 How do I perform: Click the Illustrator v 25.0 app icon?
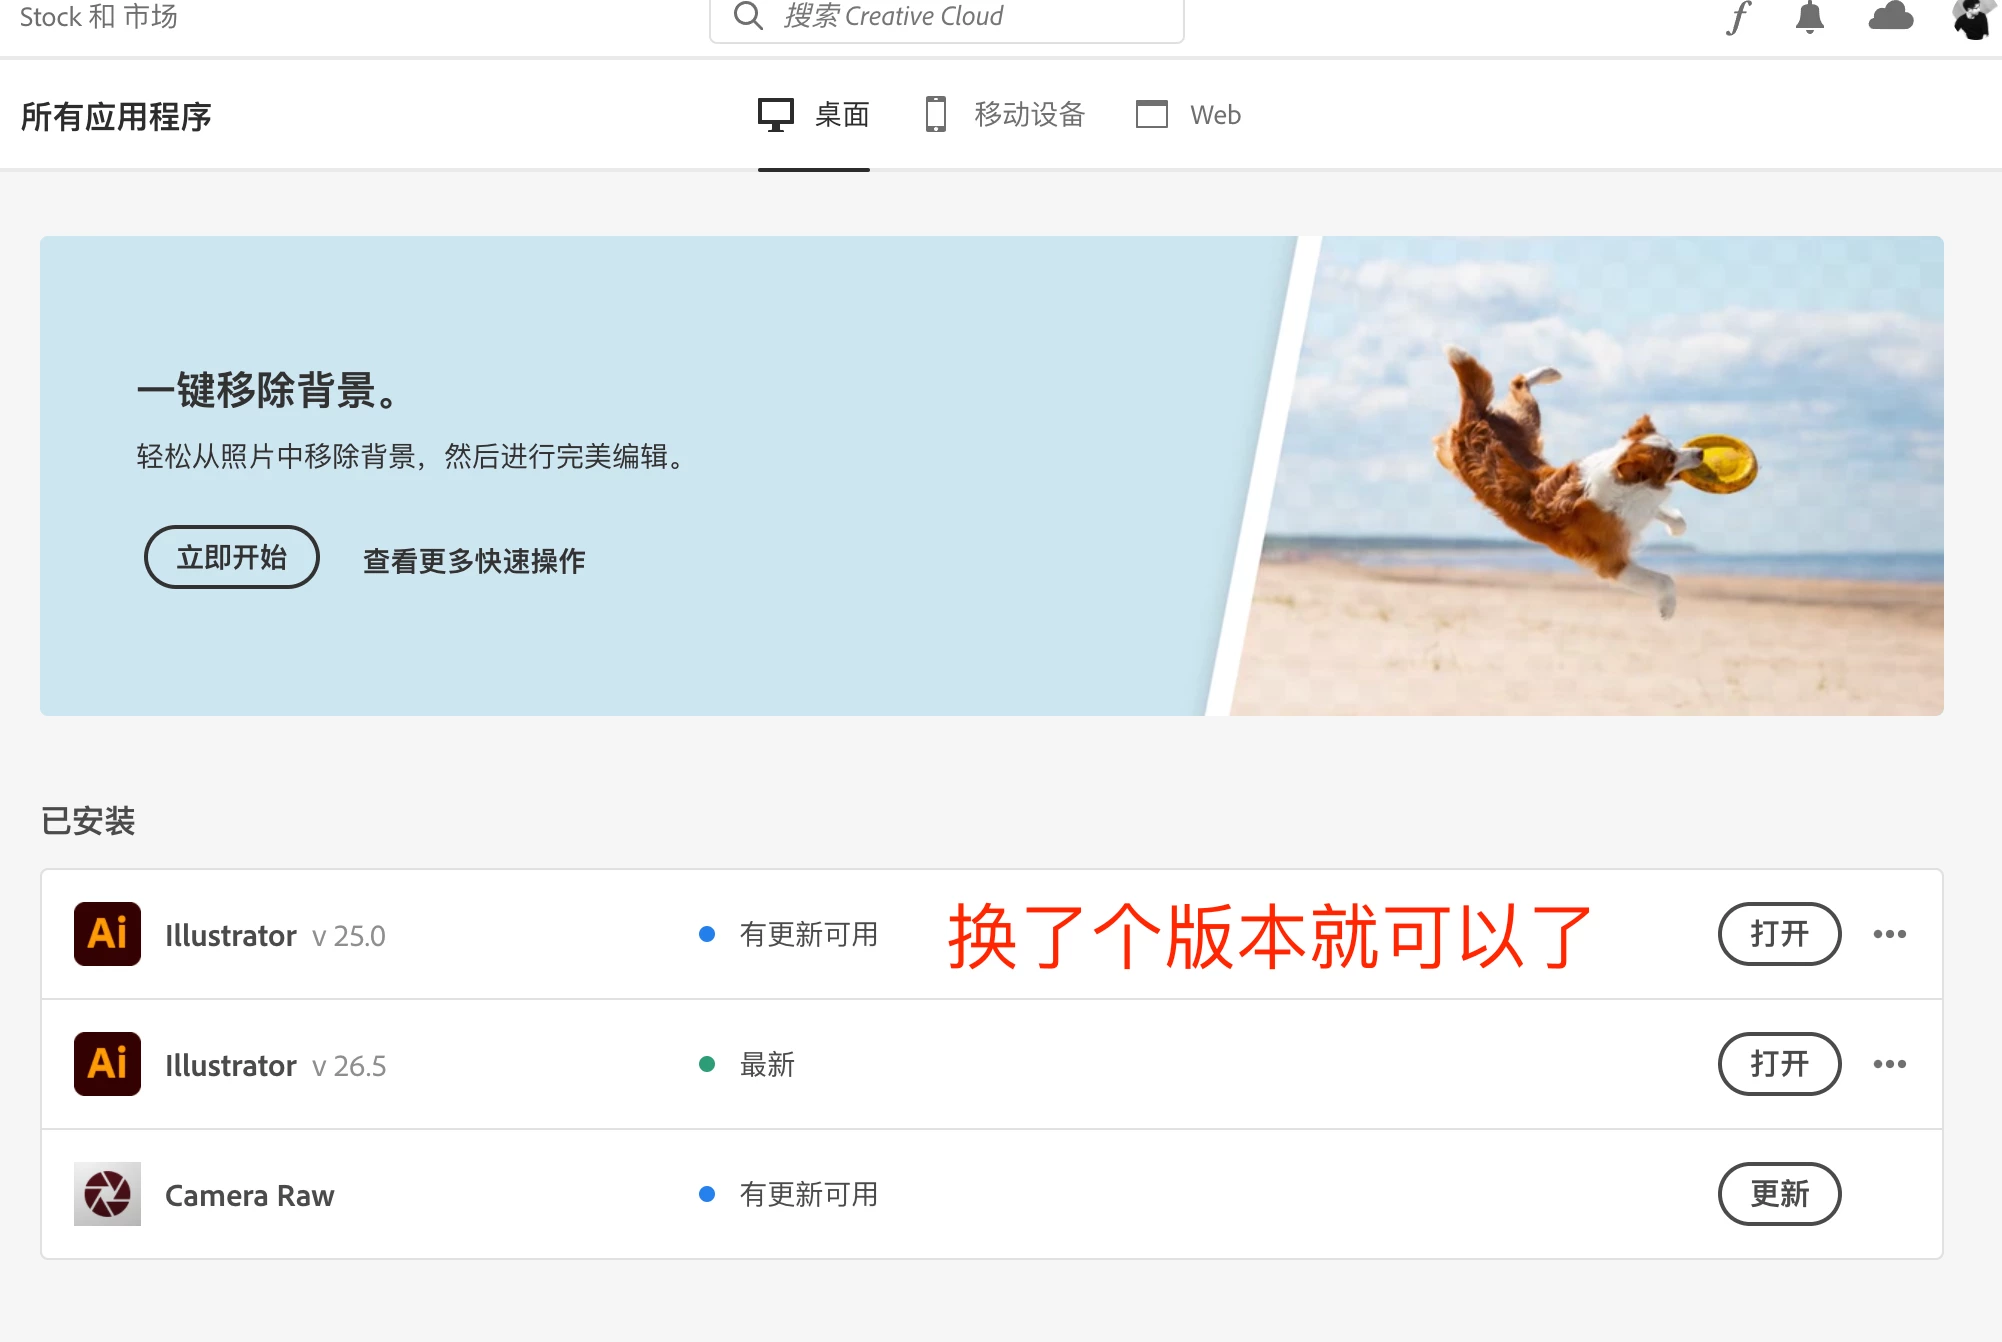(x=107, y=934)
